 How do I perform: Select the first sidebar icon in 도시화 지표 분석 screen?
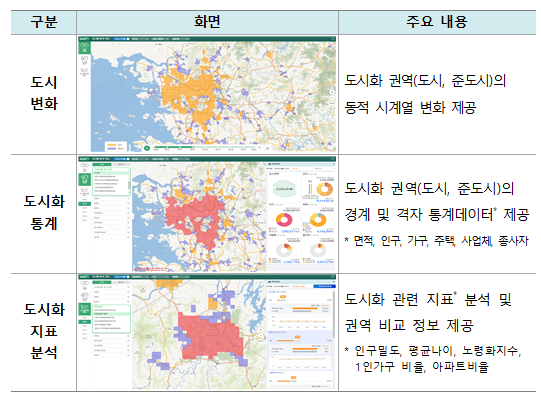coord(85,285)
